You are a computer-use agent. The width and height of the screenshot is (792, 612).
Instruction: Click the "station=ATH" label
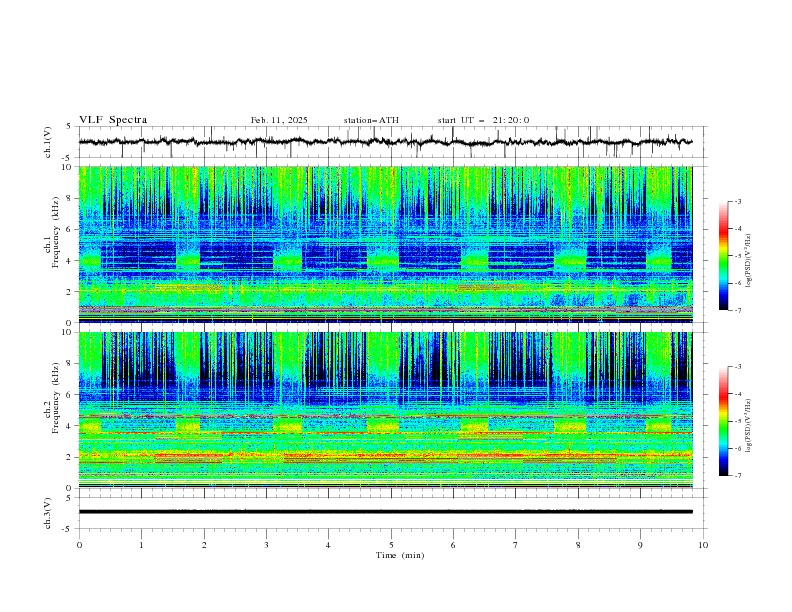(x=371, y=120)
